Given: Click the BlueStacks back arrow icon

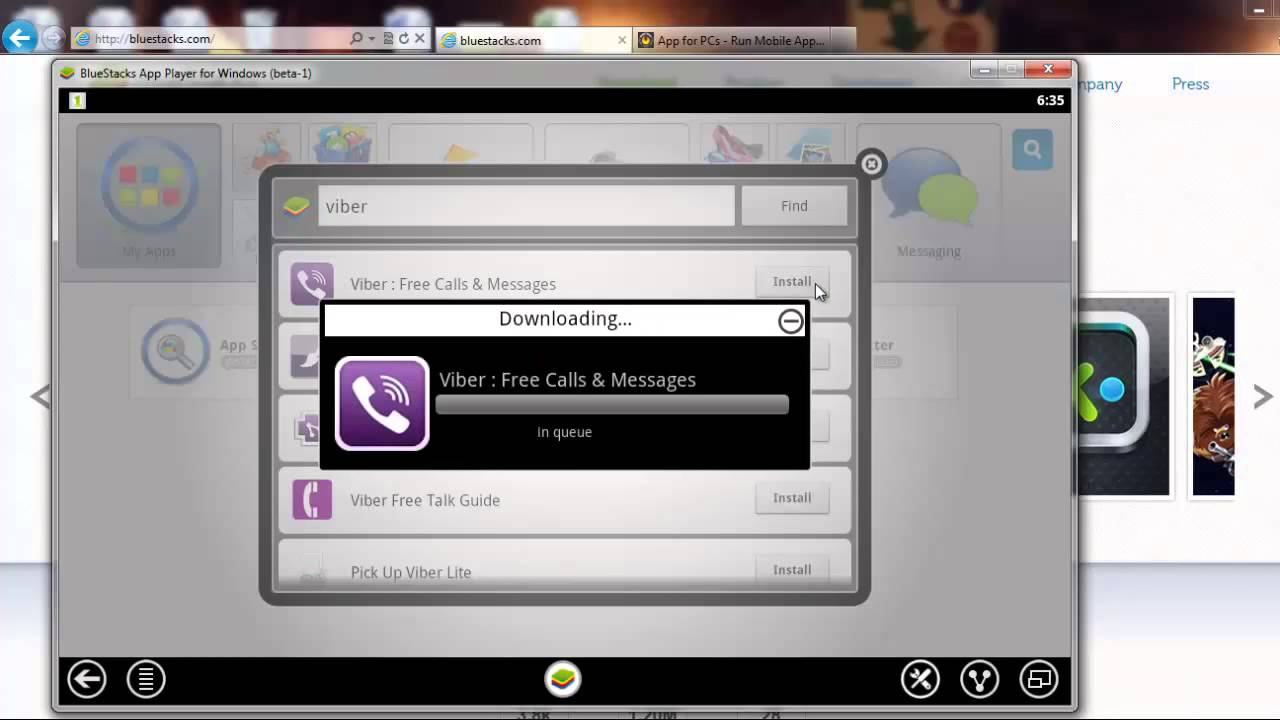Looking at the screenshot, I should (x=87, y=680).
